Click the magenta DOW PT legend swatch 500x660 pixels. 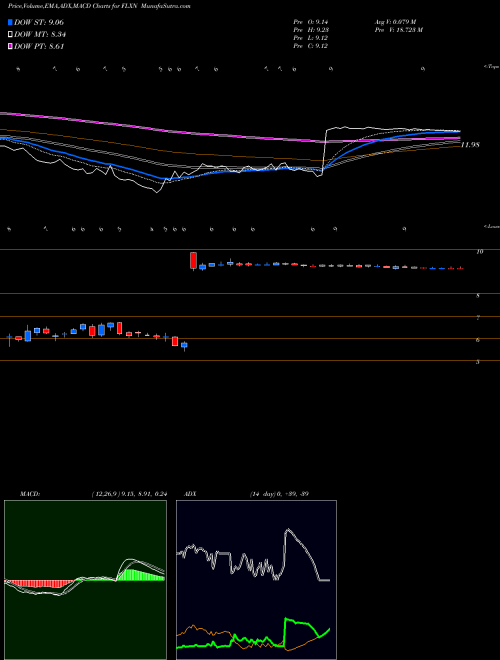[x=10, y=47]
